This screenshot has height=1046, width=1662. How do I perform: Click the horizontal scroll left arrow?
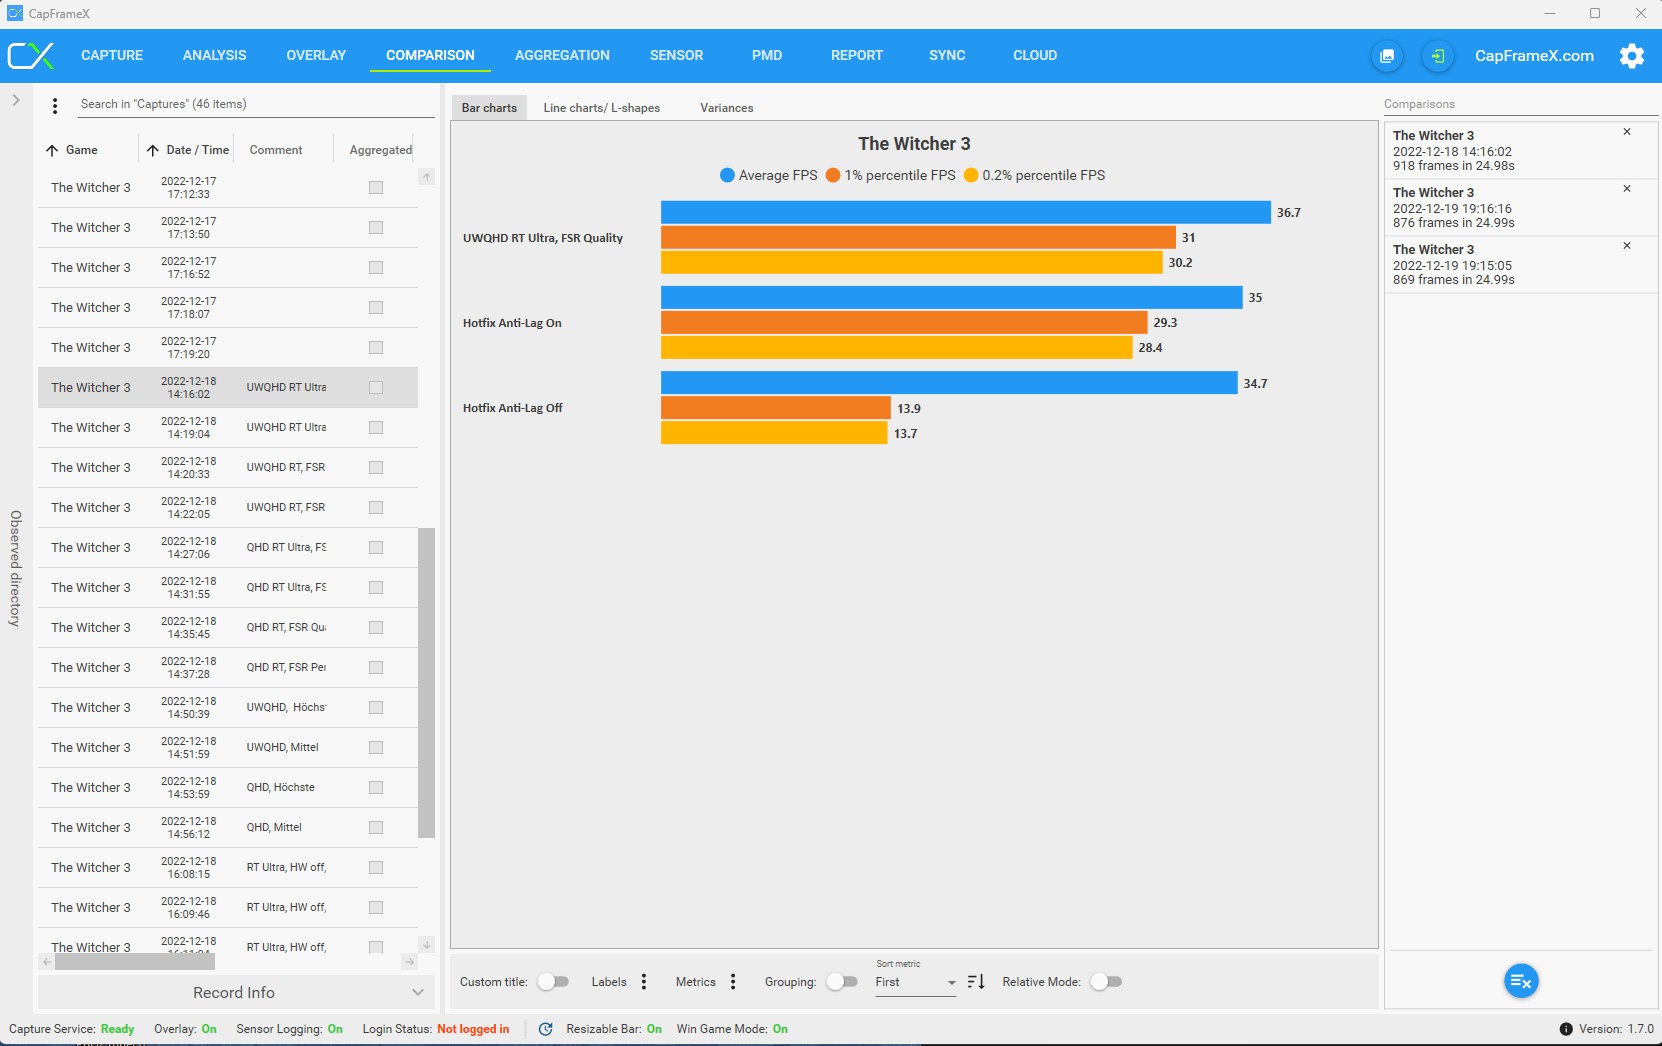coord(46,962)
